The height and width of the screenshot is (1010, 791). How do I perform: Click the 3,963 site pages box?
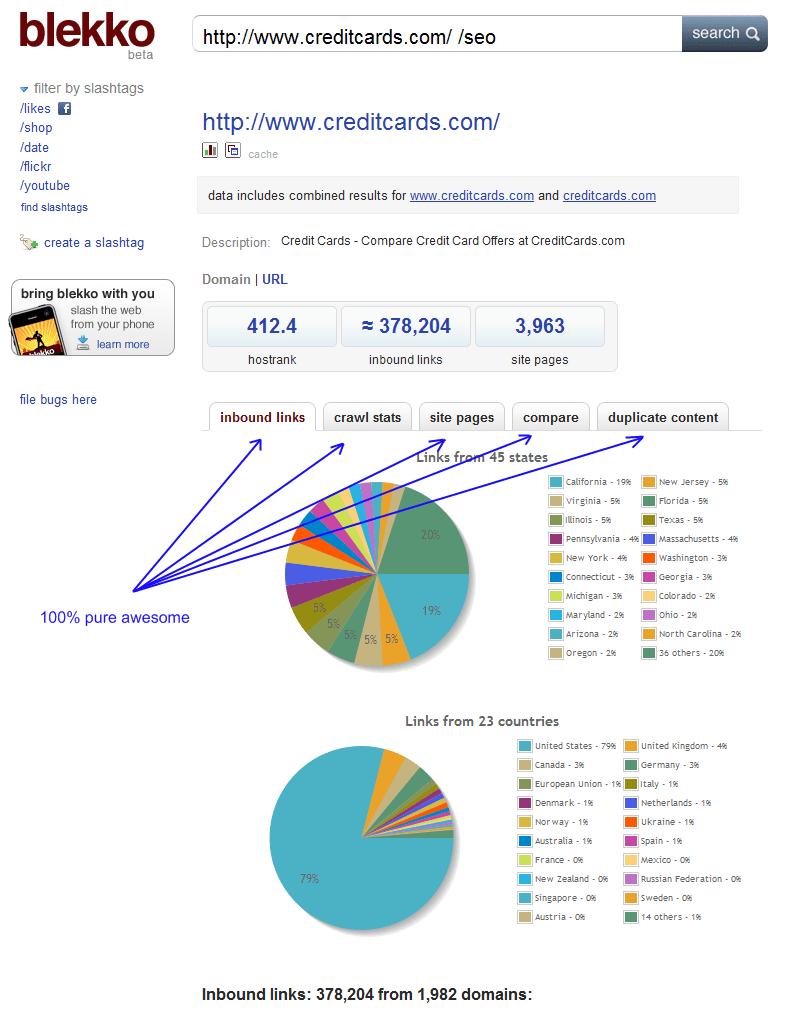click(x=540, y=327)
